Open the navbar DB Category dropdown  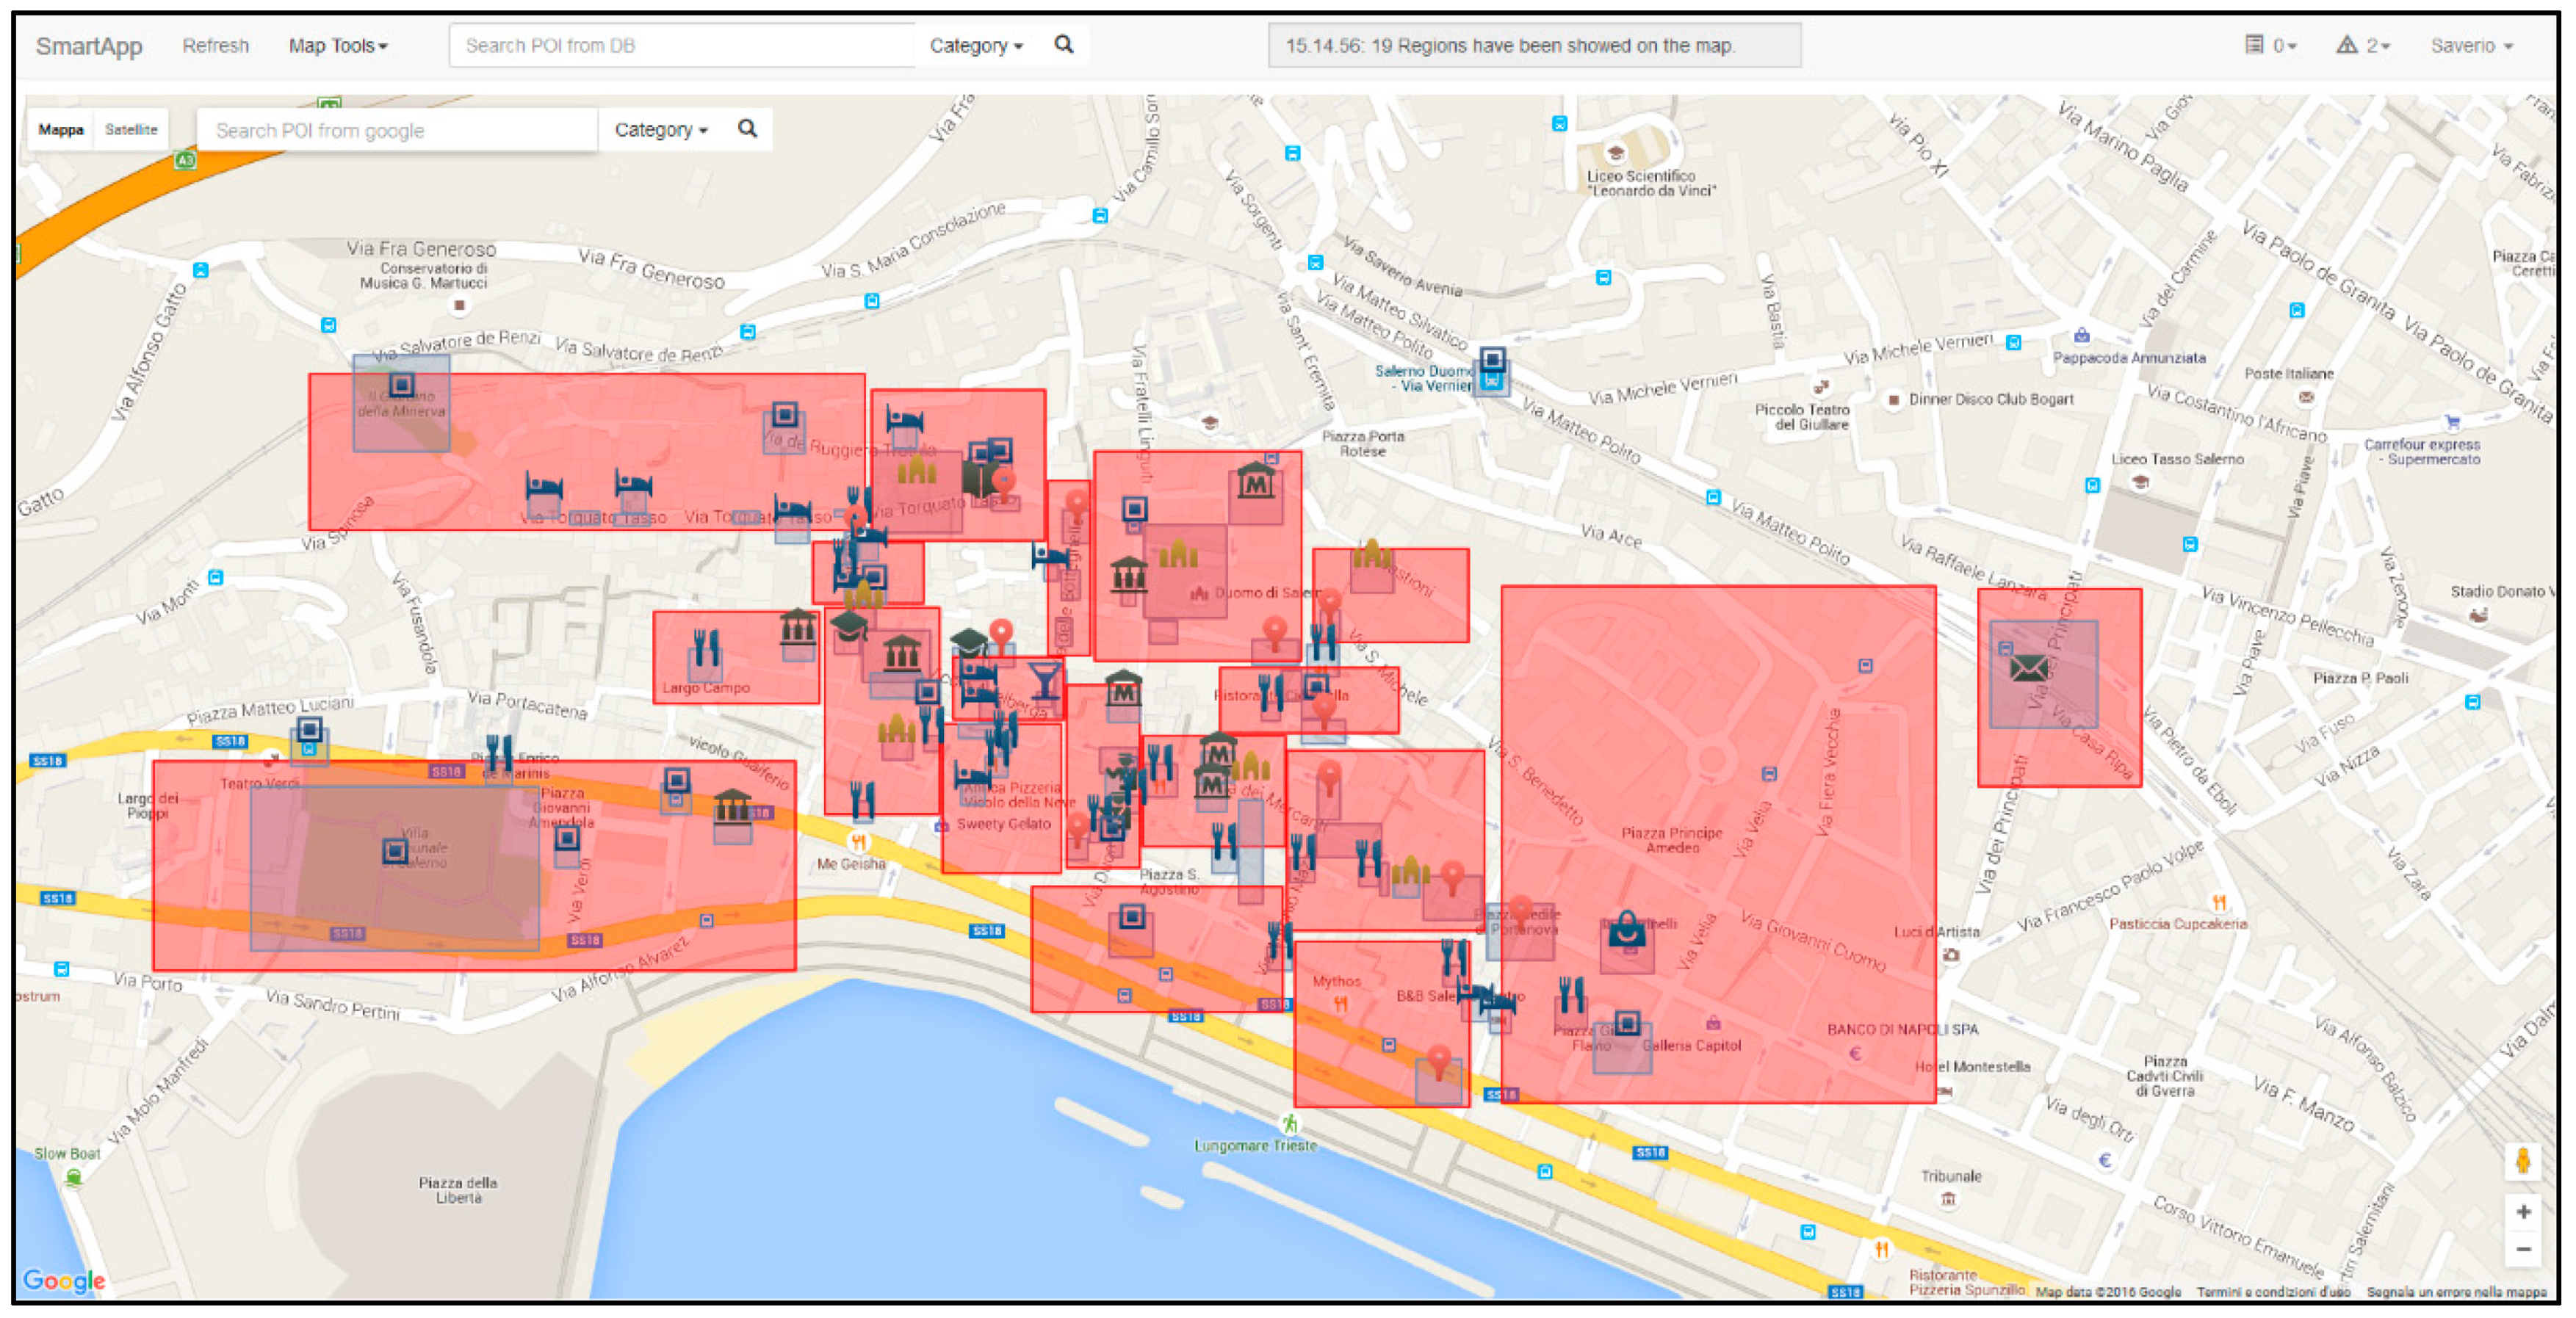click(975, 46)
